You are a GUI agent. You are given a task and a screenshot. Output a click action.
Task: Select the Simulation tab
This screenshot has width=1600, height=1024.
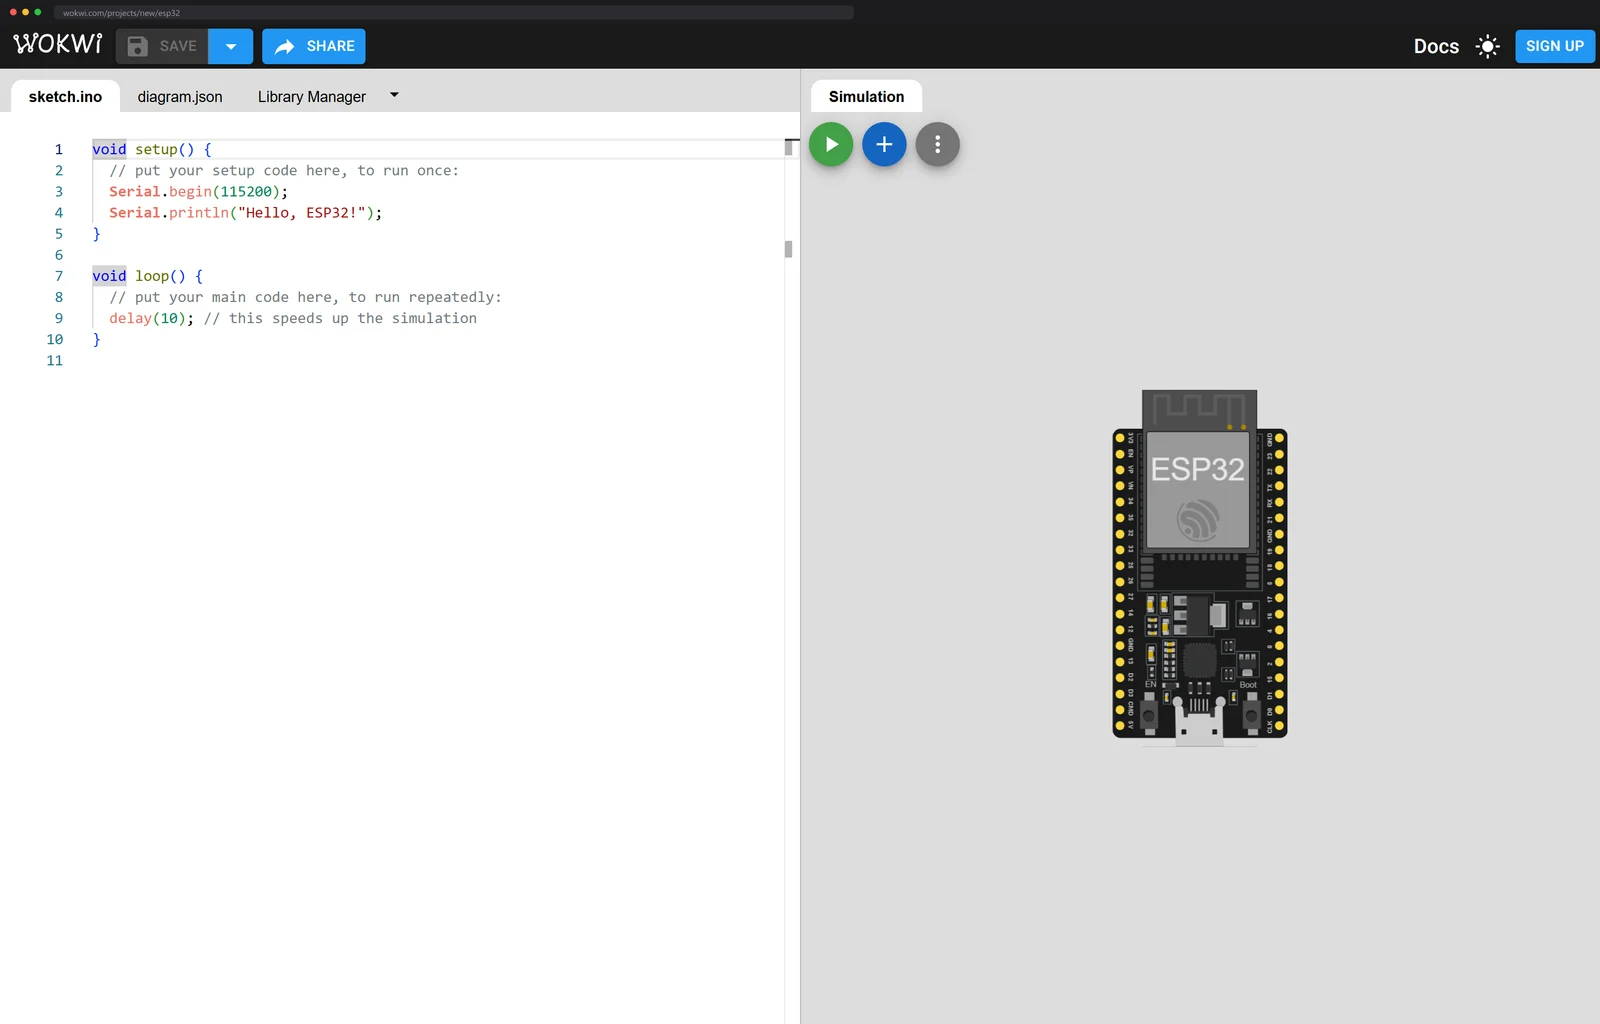pyautogui.click(x=866, y=97)
